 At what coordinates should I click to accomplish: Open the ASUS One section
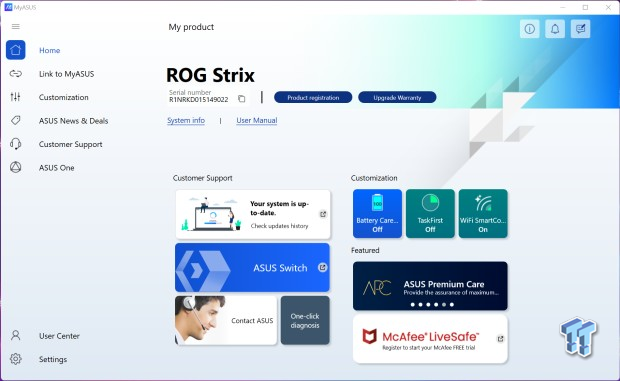click(x=57, y=168)
